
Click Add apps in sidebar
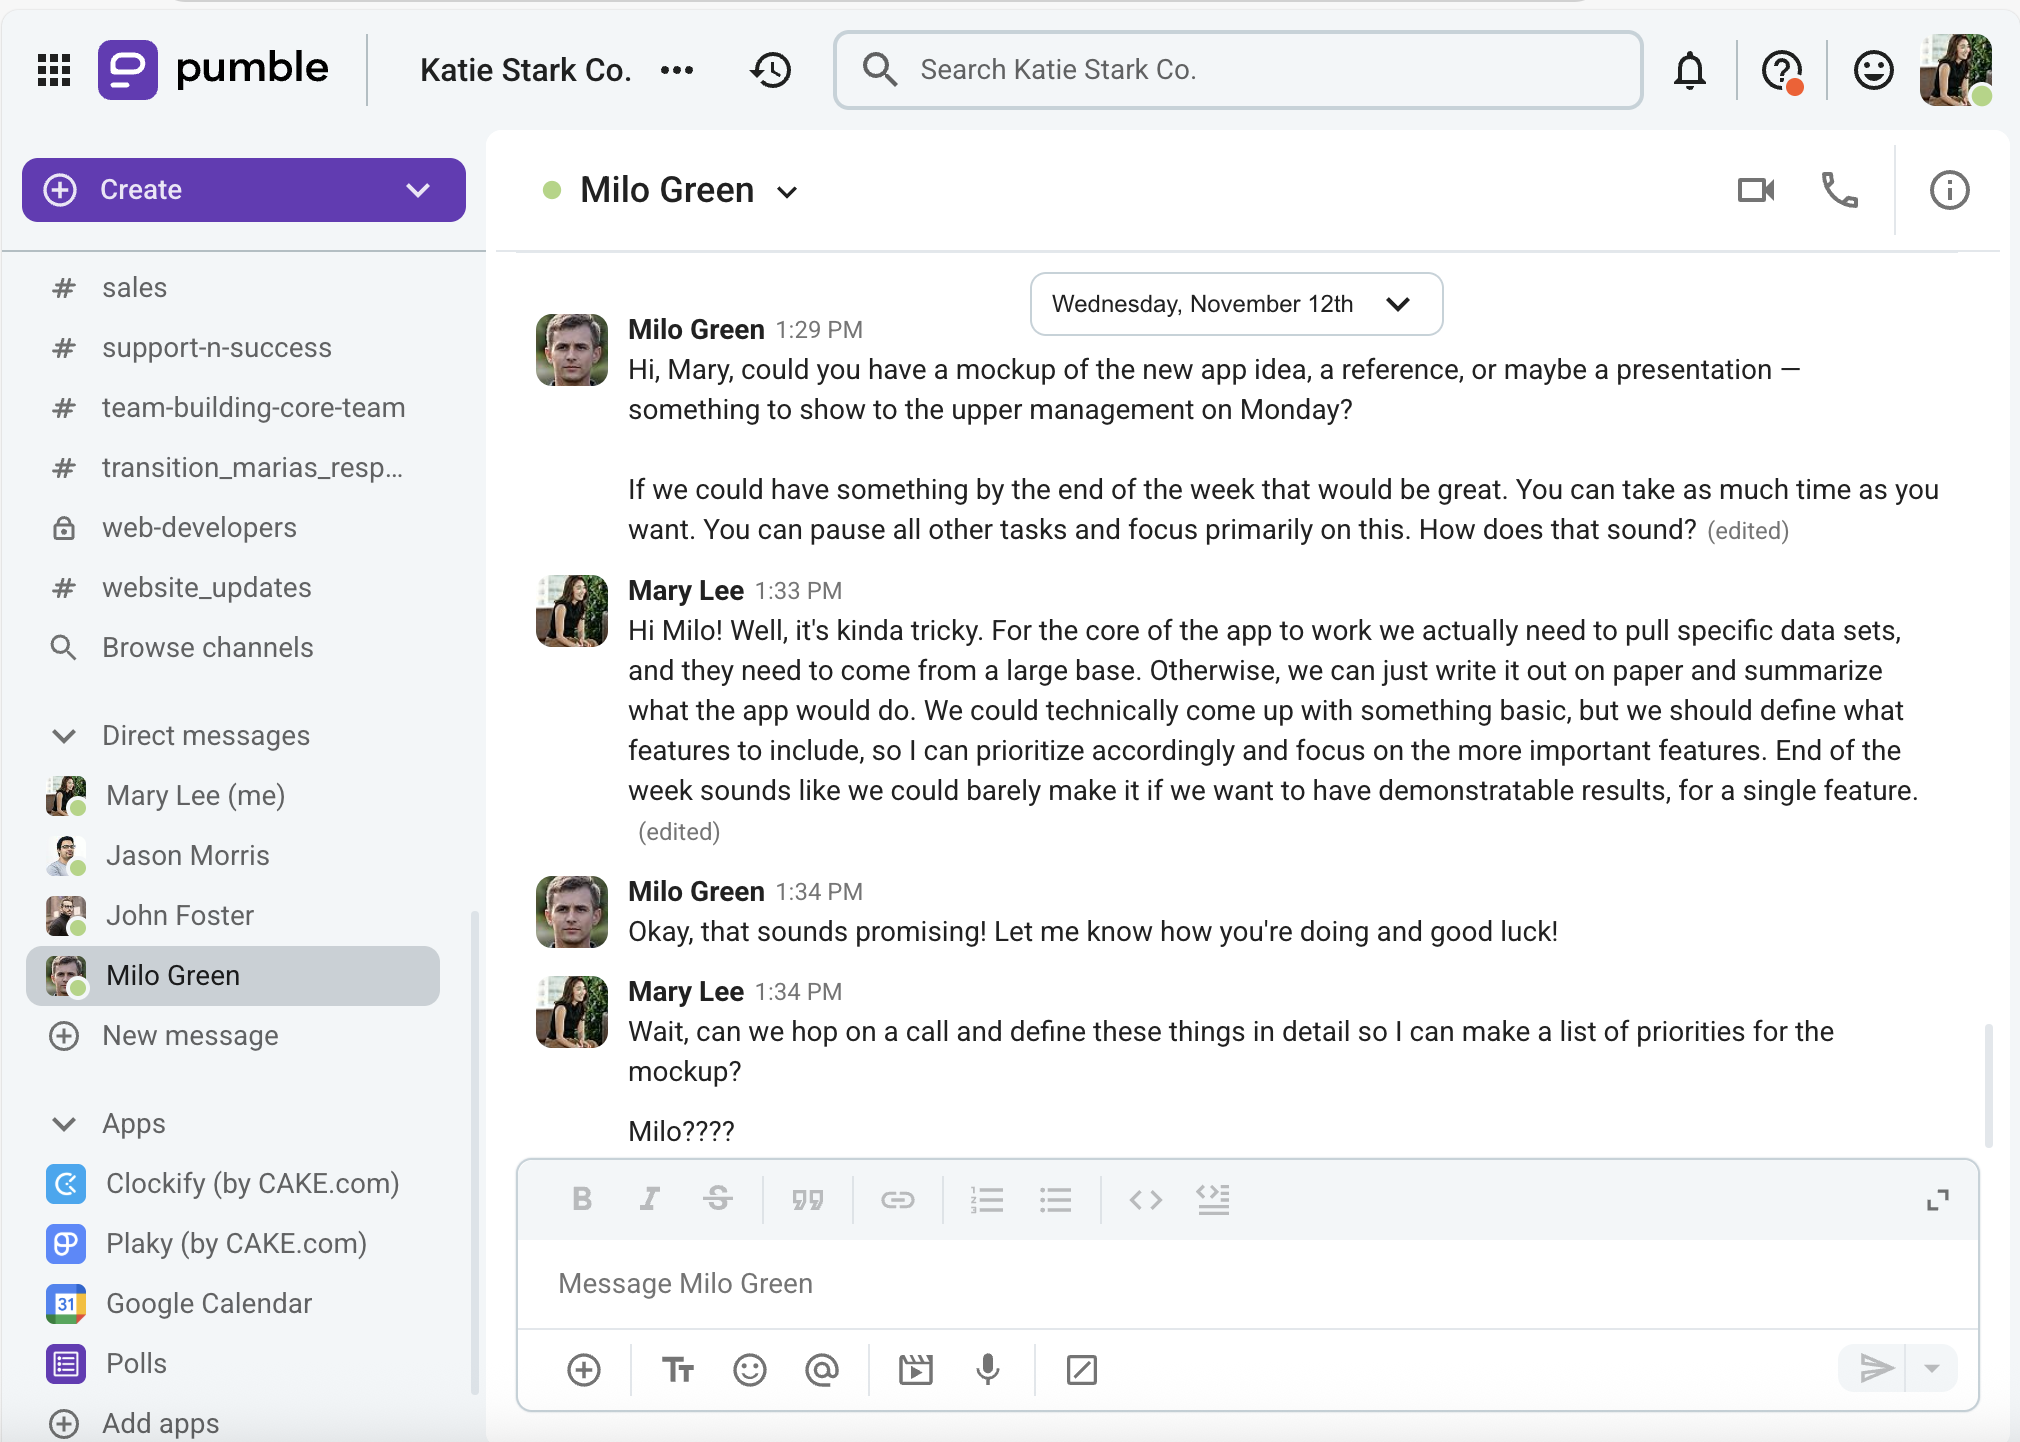(160, 1423)
